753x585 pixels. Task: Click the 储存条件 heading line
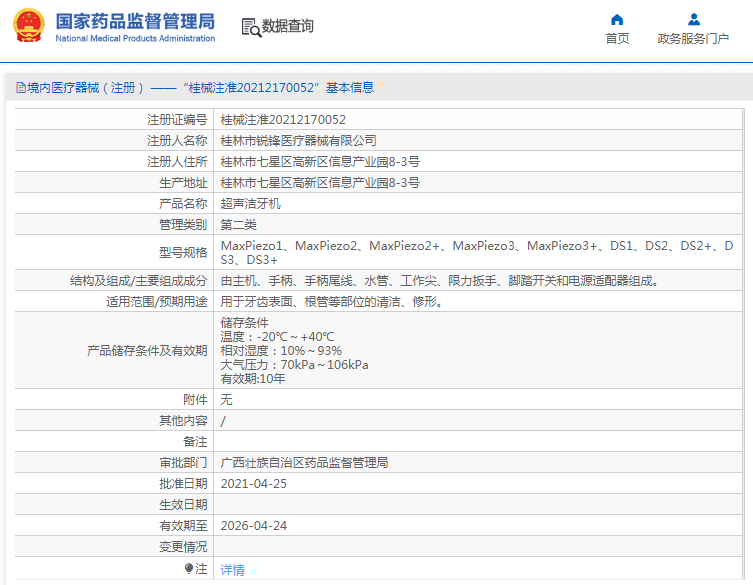244,323
